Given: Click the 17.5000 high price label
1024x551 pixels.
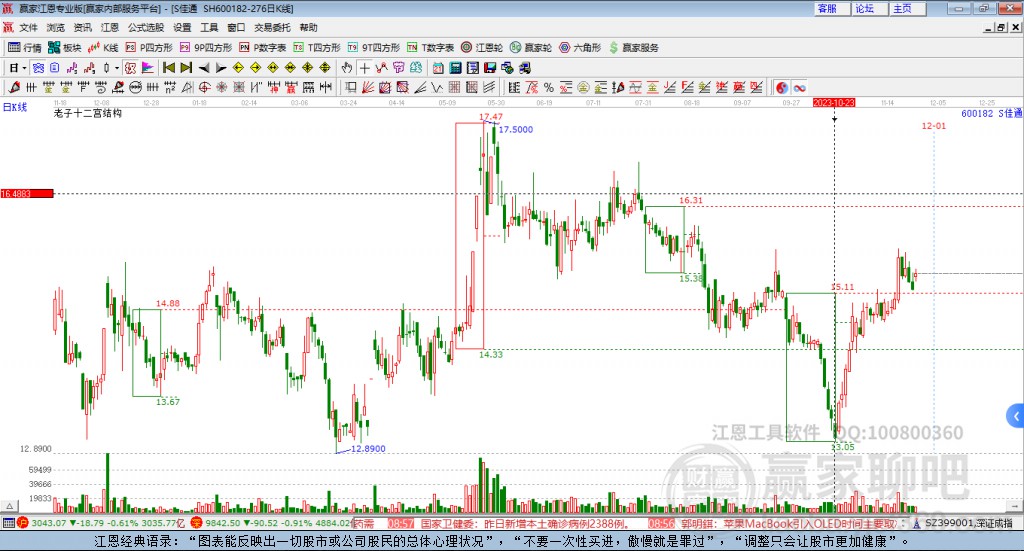Looking at the screenshot, I should point(516,129).
